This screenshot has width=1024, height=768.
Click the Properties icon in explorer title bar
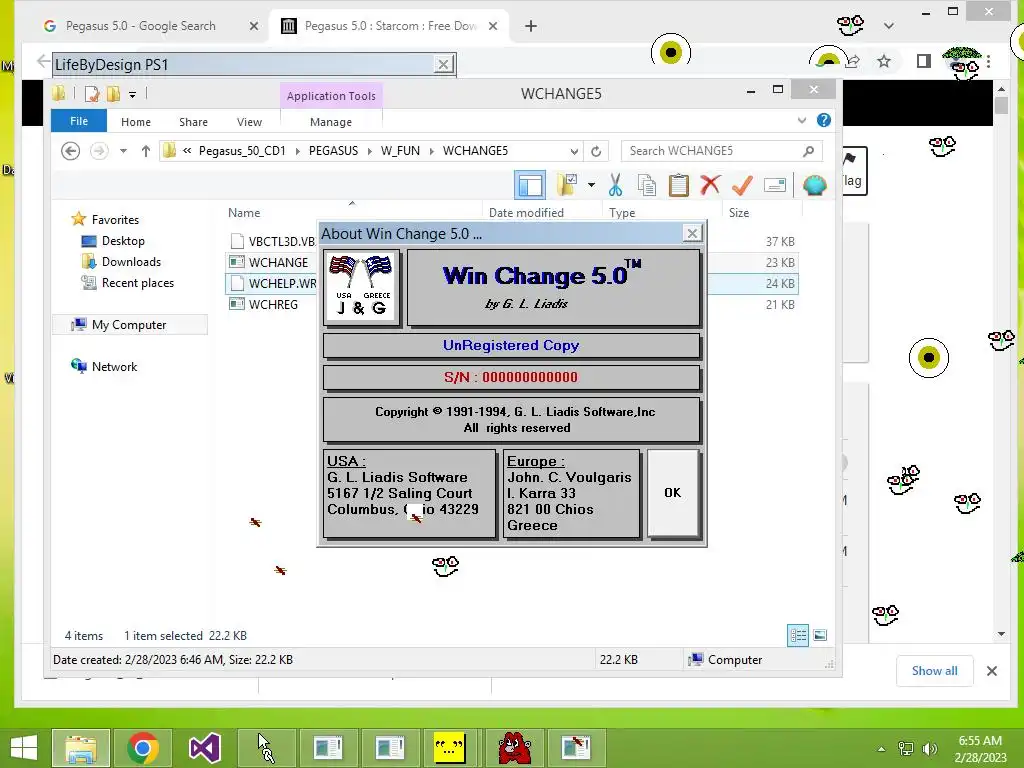92,94
